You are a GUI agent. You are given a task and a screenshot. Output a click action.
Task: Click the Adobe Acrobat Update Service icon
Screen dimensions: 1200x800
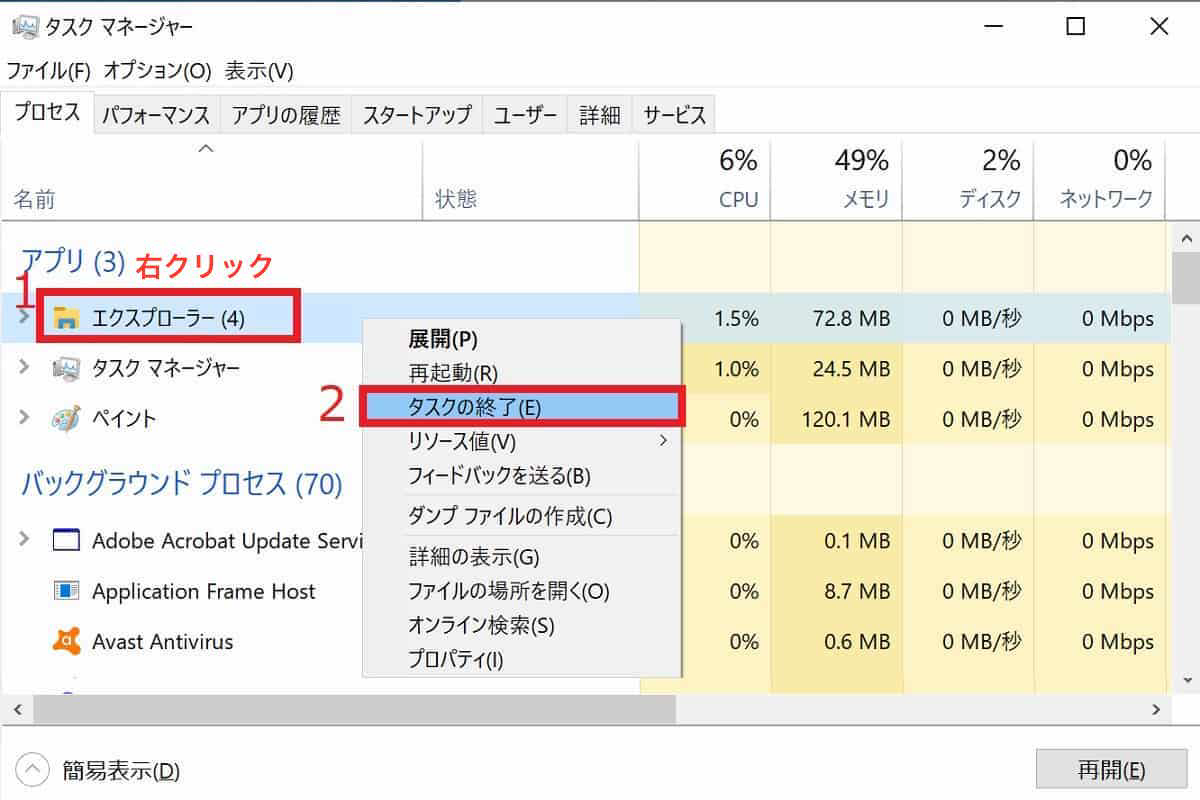click(66, 541)
